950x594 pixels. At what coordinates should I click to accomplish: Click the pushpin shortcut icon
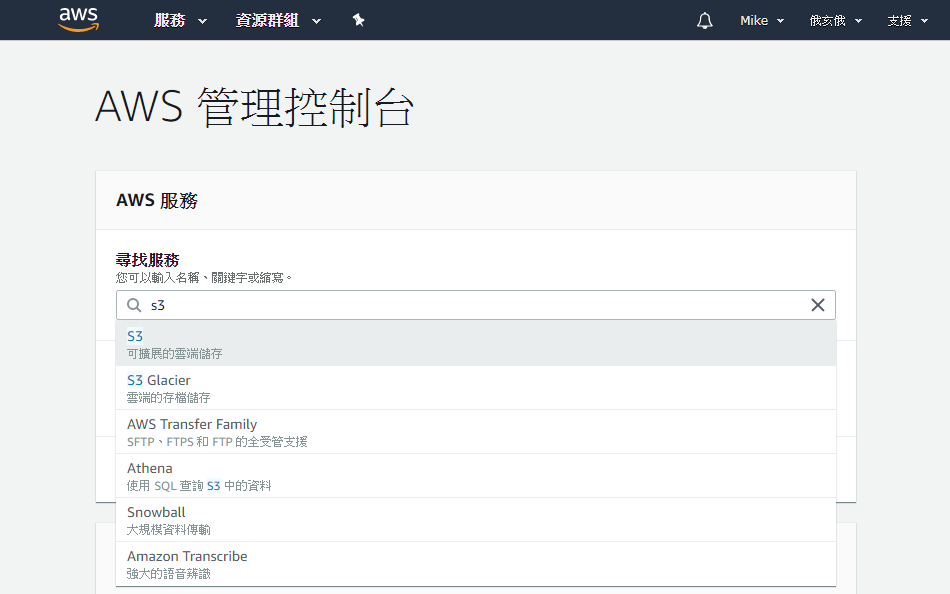[x=359, y=21]
